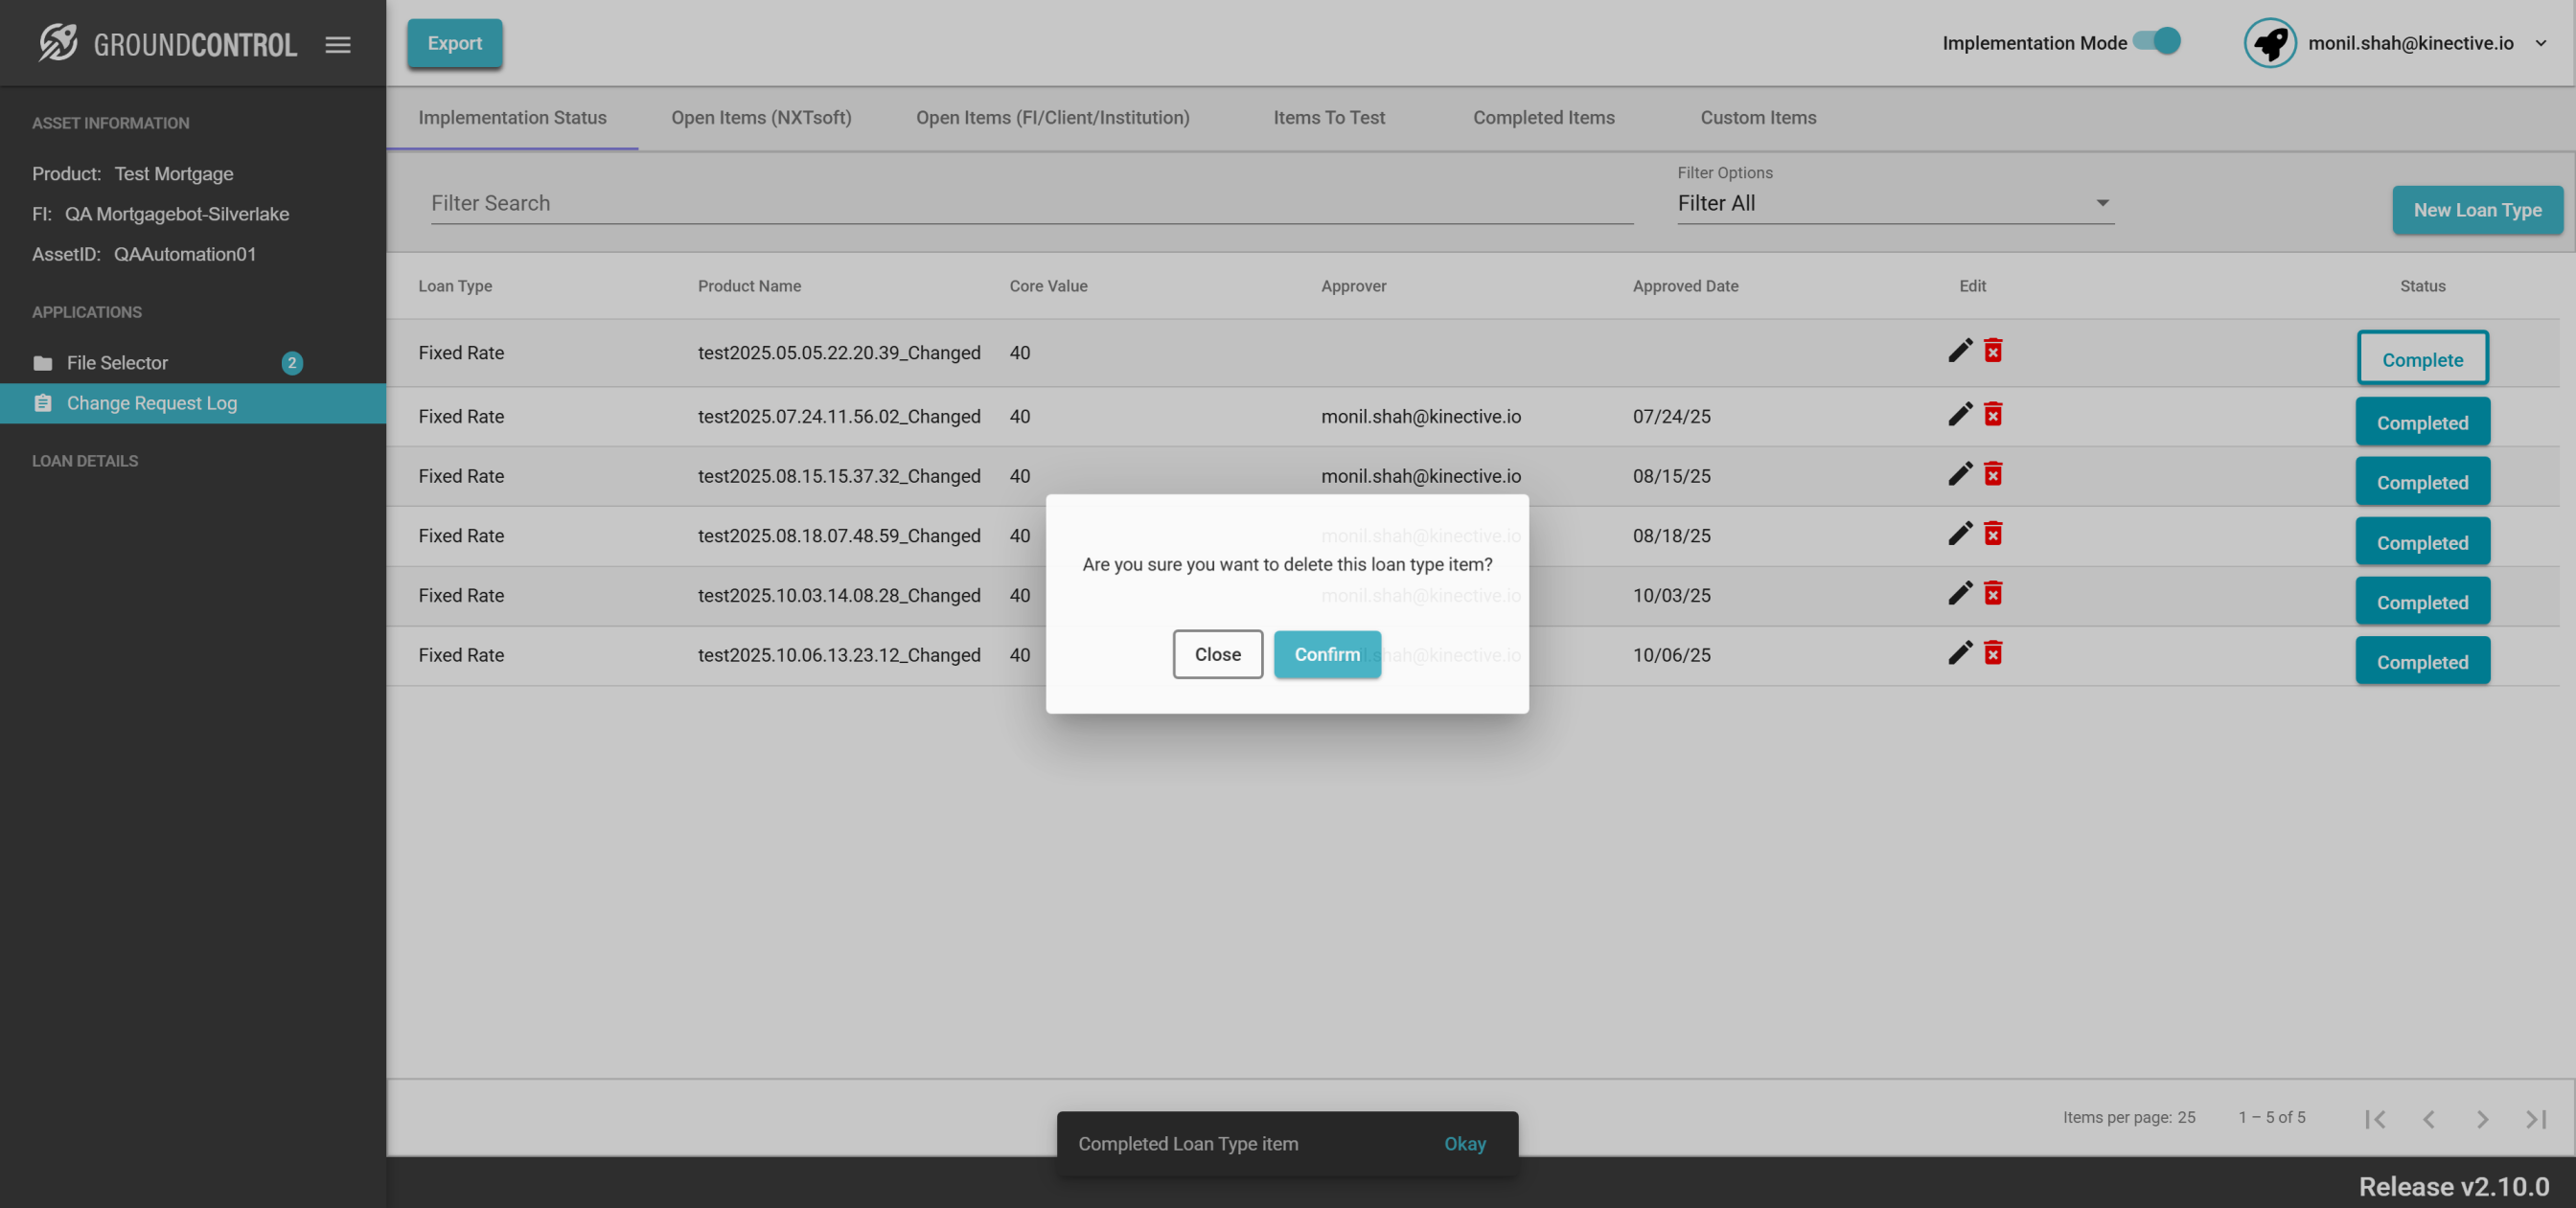Viewport: 2576px width, 1208px height.
Task: Delete the test2025.07.24.11.56.02_Changed loan type row
Action: [x=1993, y=415]
